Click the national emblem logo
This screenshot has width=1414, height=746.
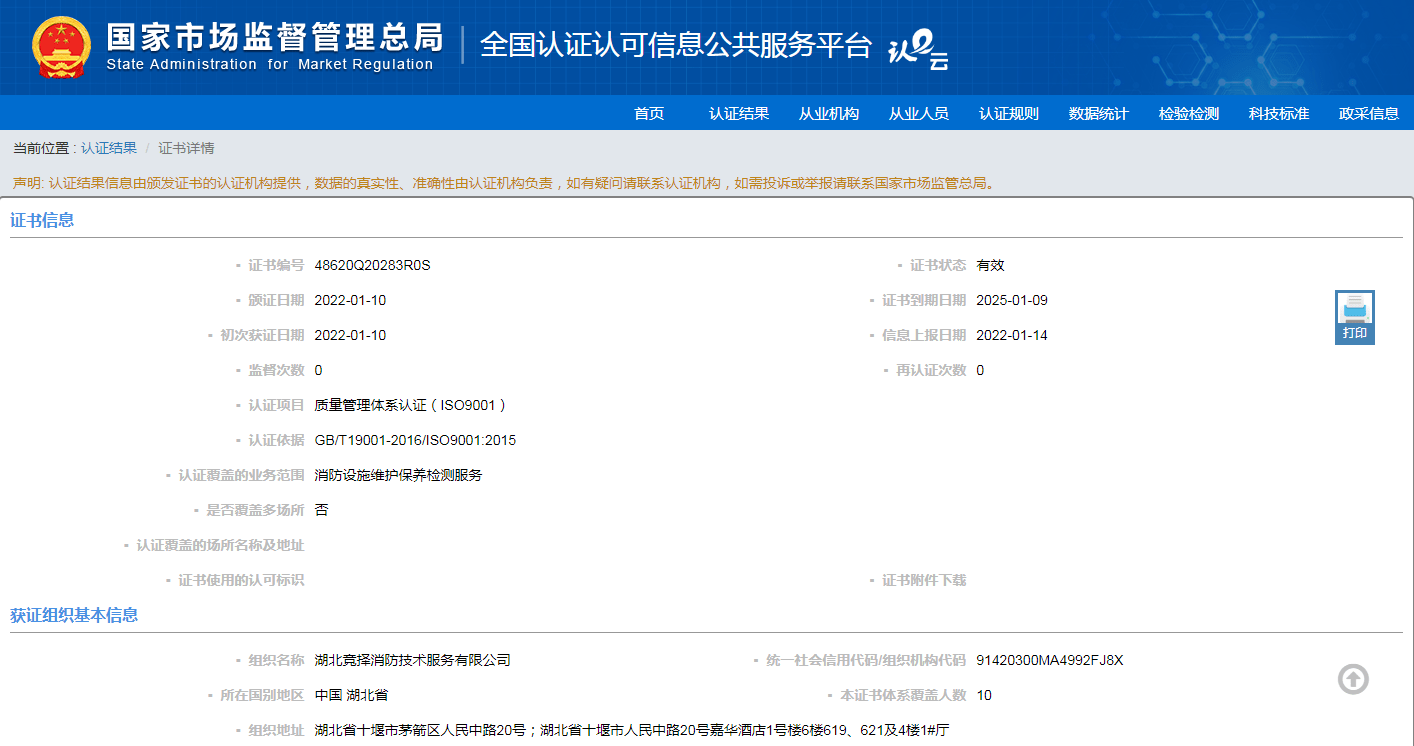click(x=61, y=47)
